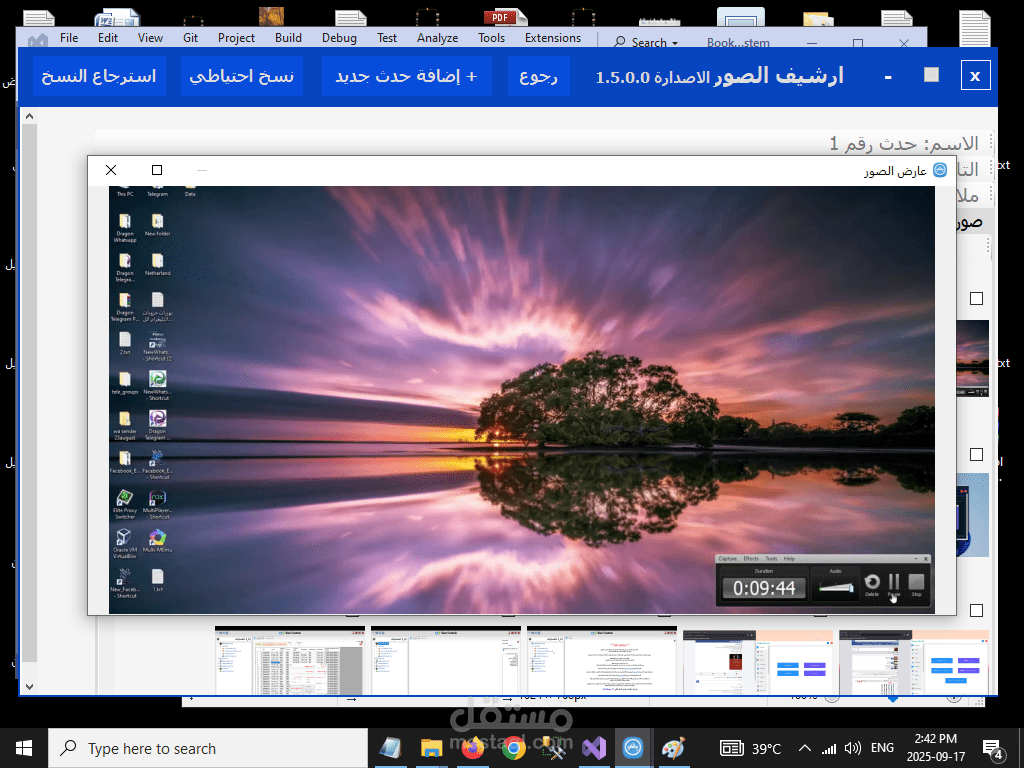
Task: Tick the third image checkbox on the right edge
Action: point(976,611)
